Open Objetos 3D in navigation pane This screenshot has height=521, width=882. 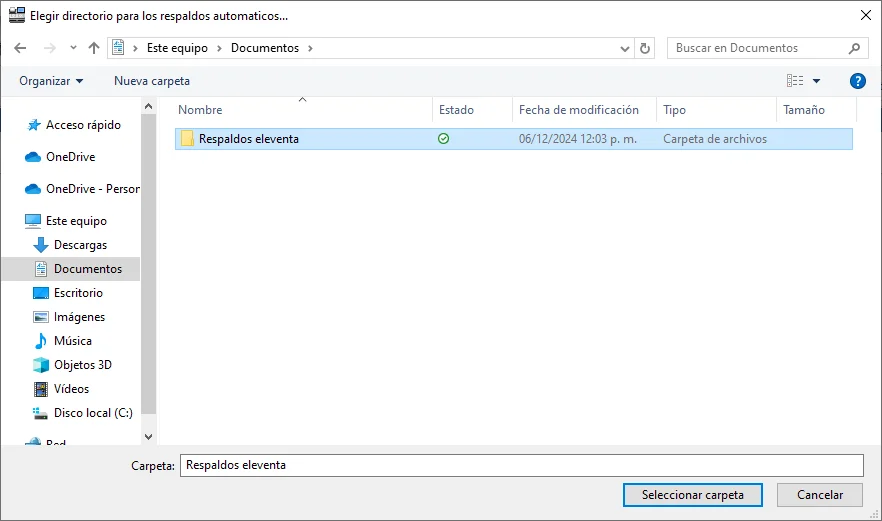pyautogui.click(x=83, y=365)
